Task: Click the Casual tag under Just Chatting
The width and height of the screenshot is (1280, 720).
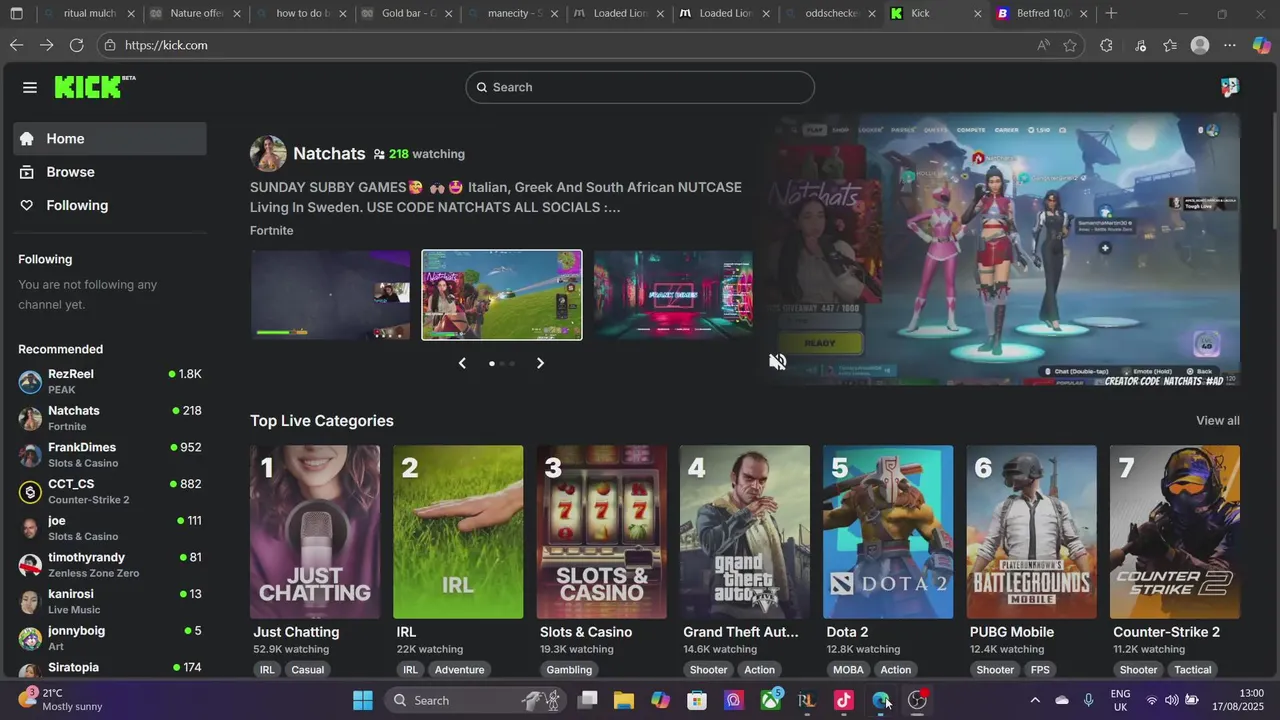Action: pyautogui.click(x=308, y=670)
